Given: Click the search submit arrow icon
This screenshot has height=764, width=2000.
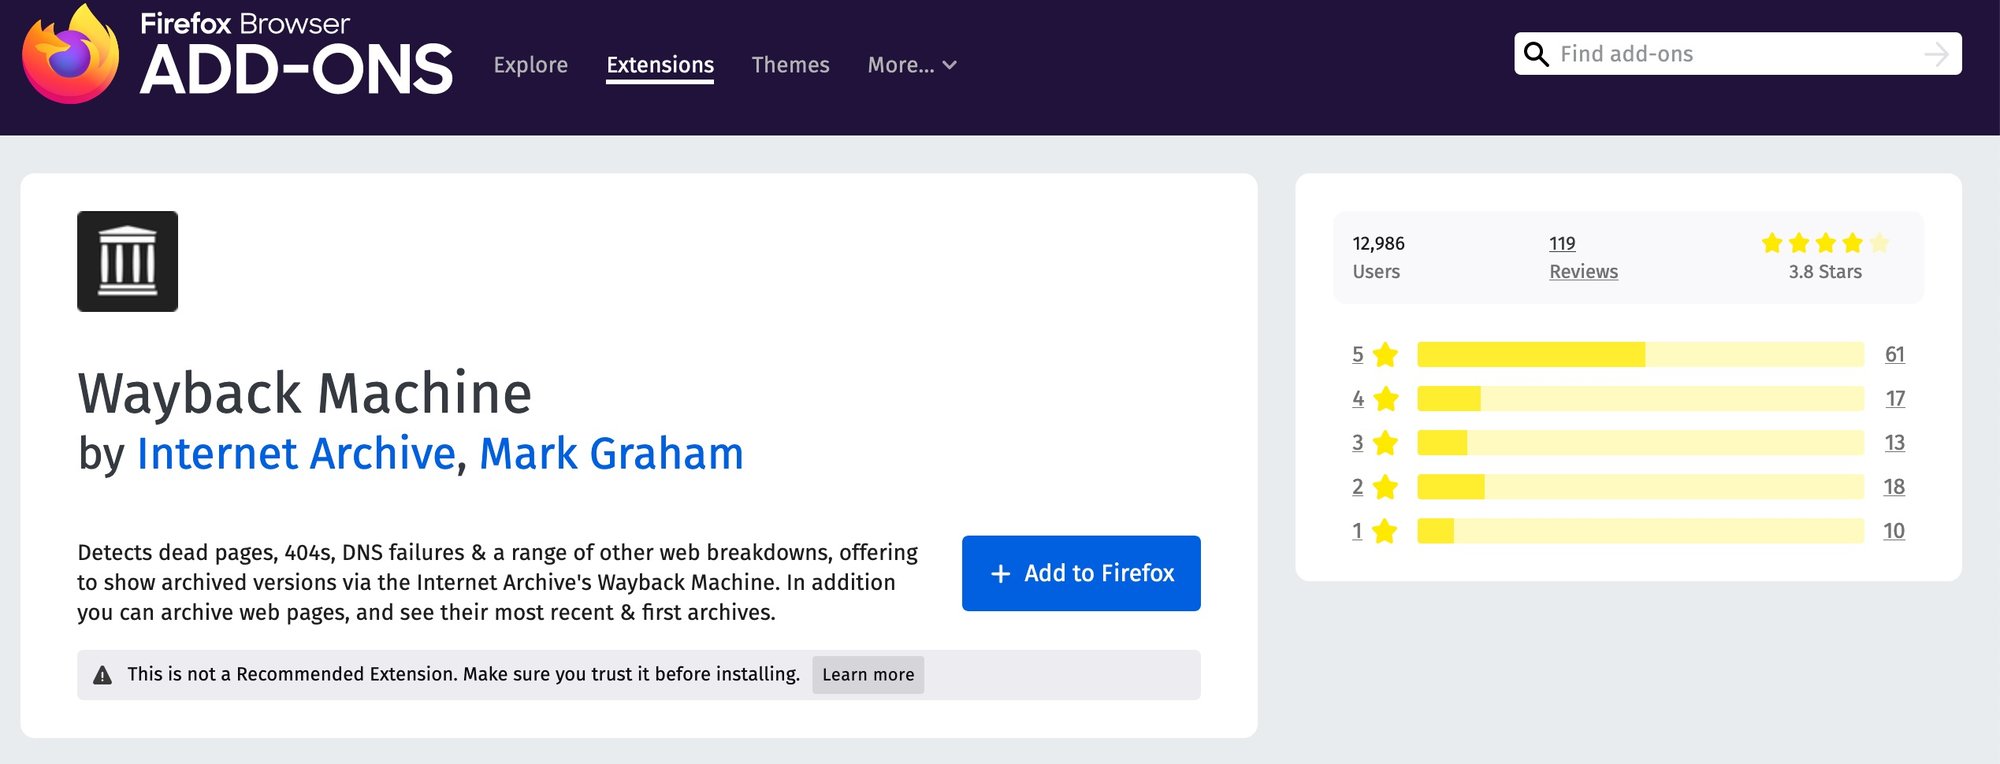Looking at the screenshot, I should click(1936, 54).
